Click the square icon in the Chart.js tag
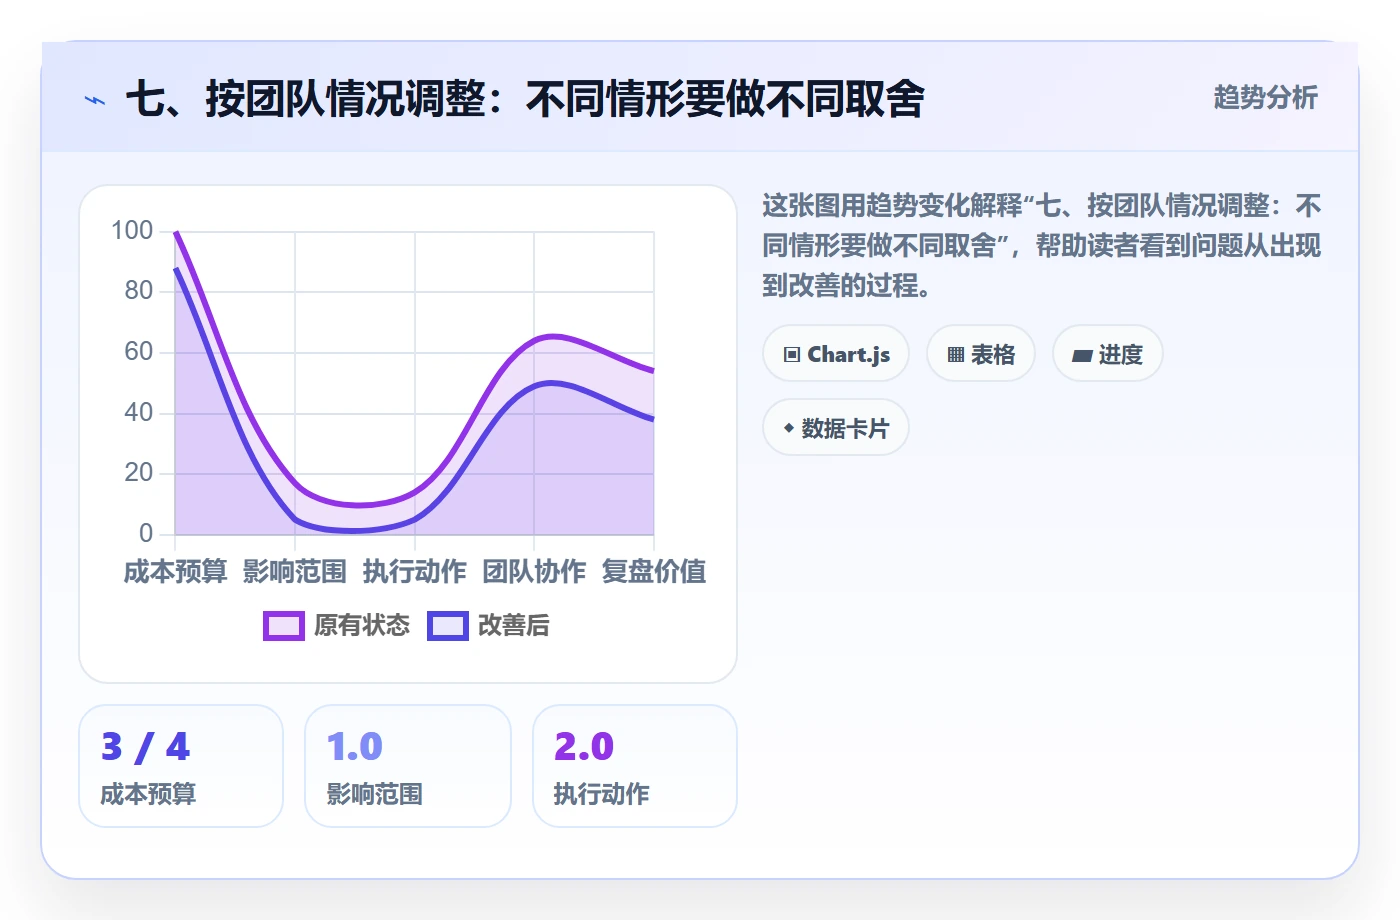 [792, 355]
